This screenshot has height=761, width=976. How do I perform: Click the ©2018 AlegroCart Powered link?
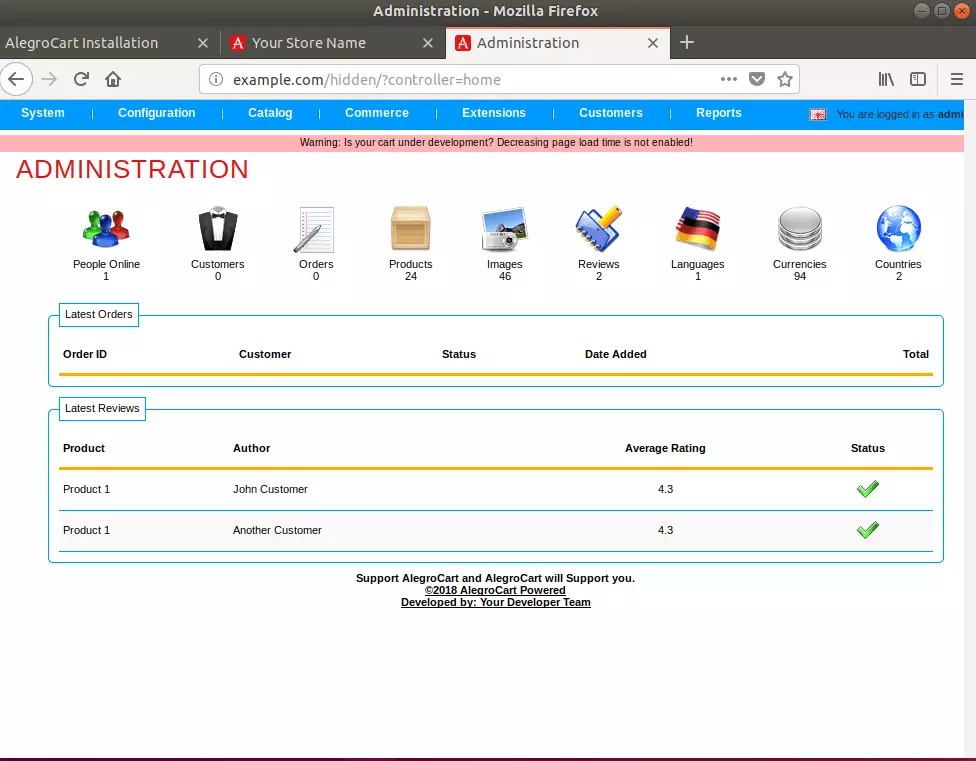pos(495,590)
